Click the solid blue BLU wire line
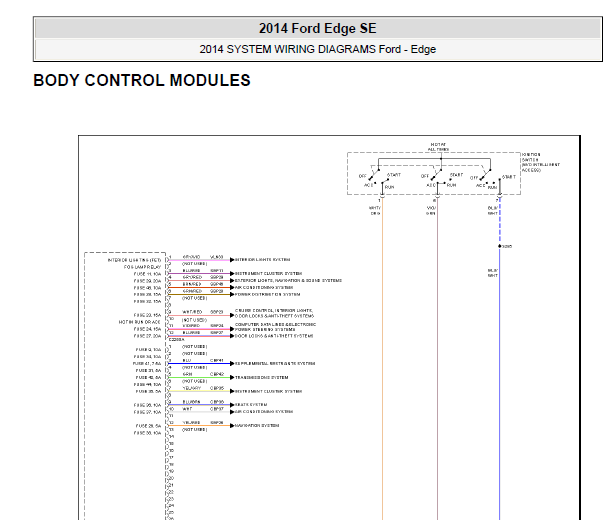 200,363
